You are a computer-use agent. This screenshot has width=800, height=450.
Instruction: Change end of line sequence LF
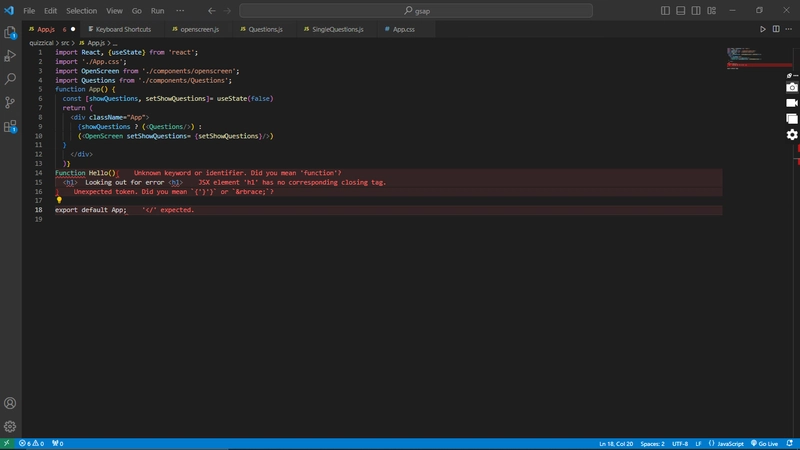tap(698, 443)
